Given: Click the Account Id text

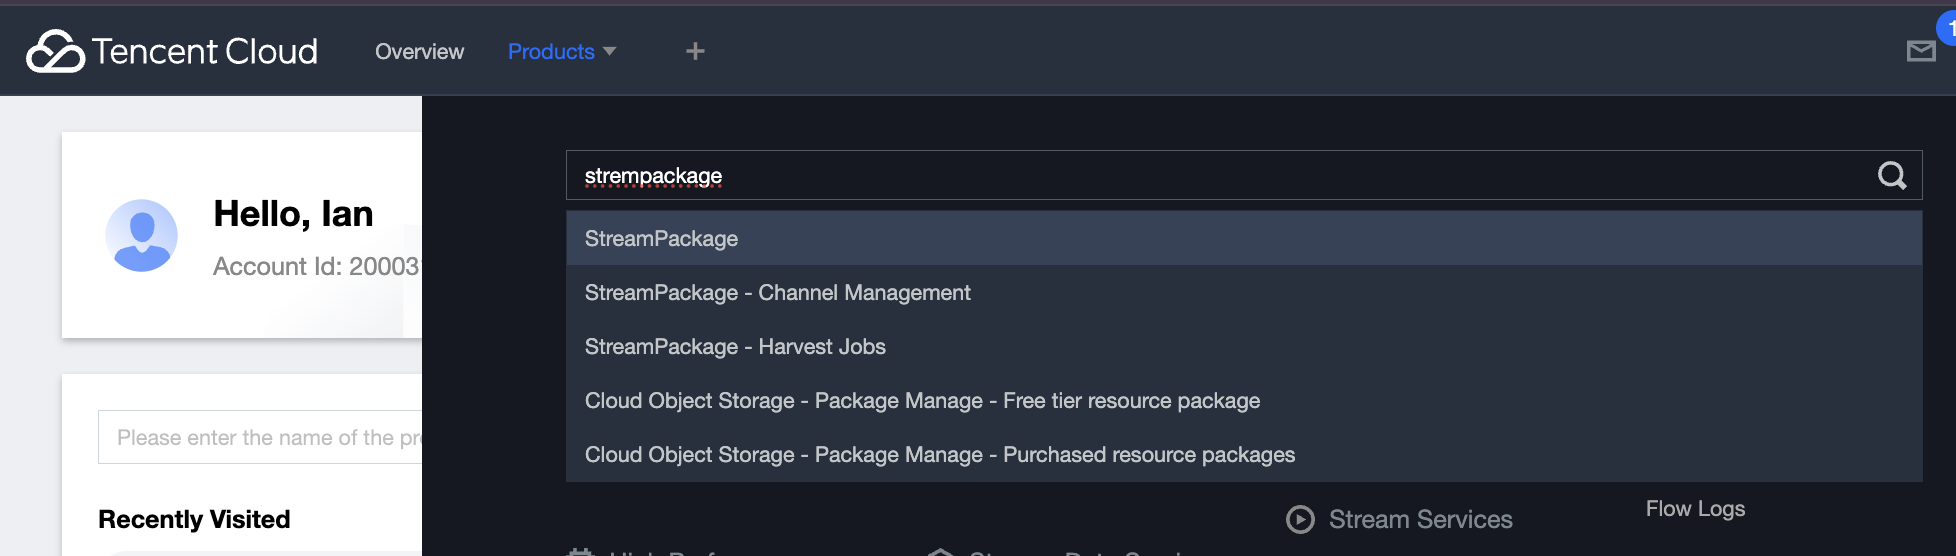Looking at the screenshot, I should tap(317, 266).
